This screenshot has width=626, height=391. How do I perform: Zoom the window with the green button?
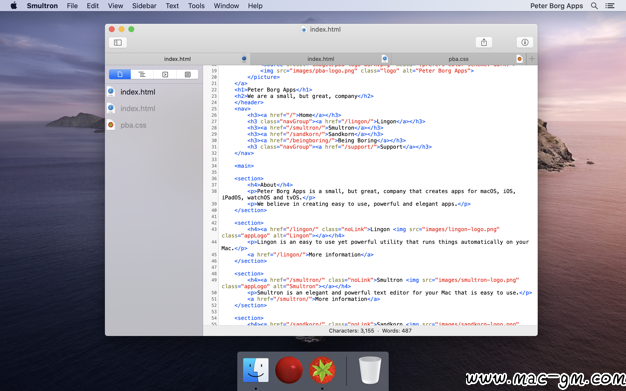pos(131,29)
